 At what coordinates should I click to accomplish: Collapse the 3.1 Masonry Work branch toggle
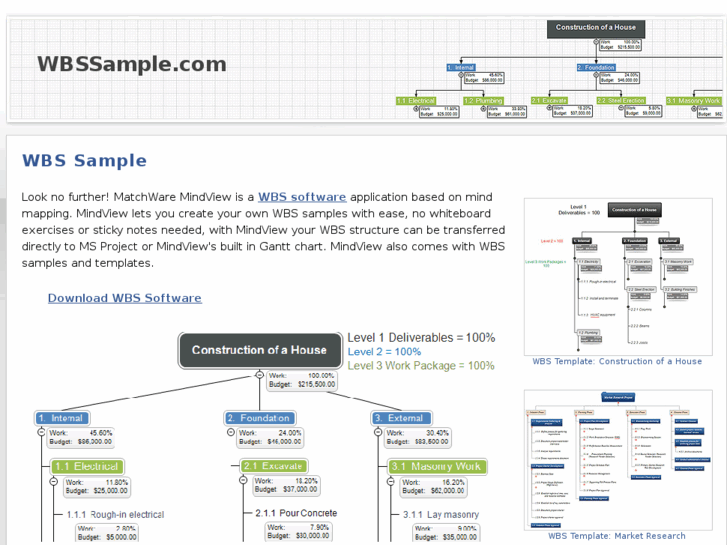[390, 481]
